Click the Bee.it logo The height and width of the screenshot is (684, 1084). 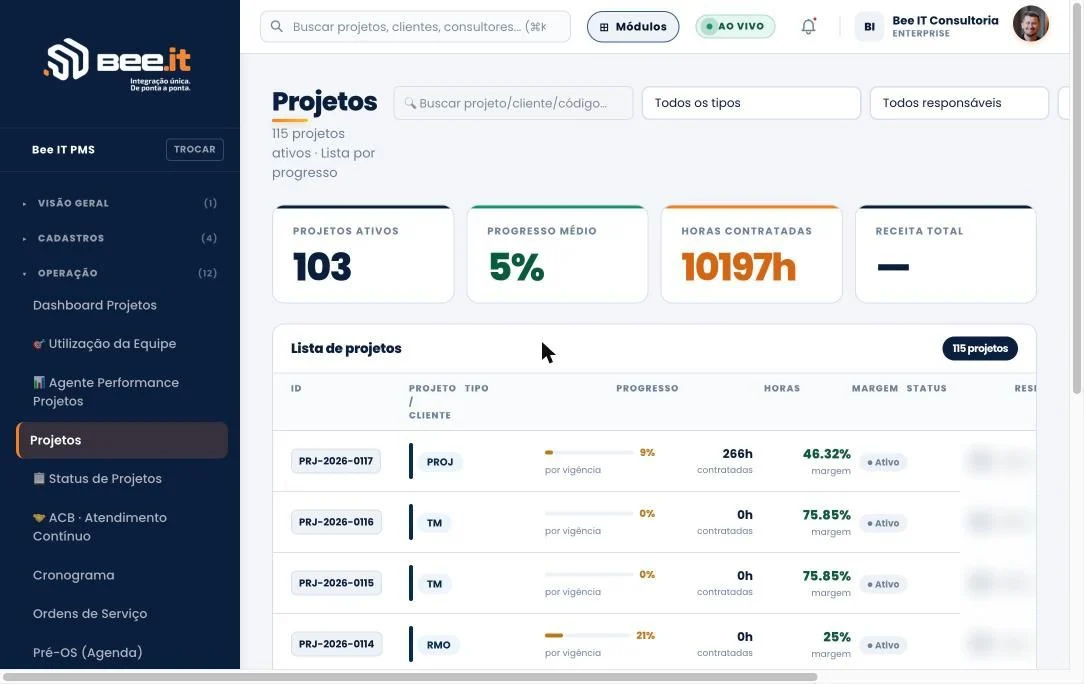[x=118, y=64]
